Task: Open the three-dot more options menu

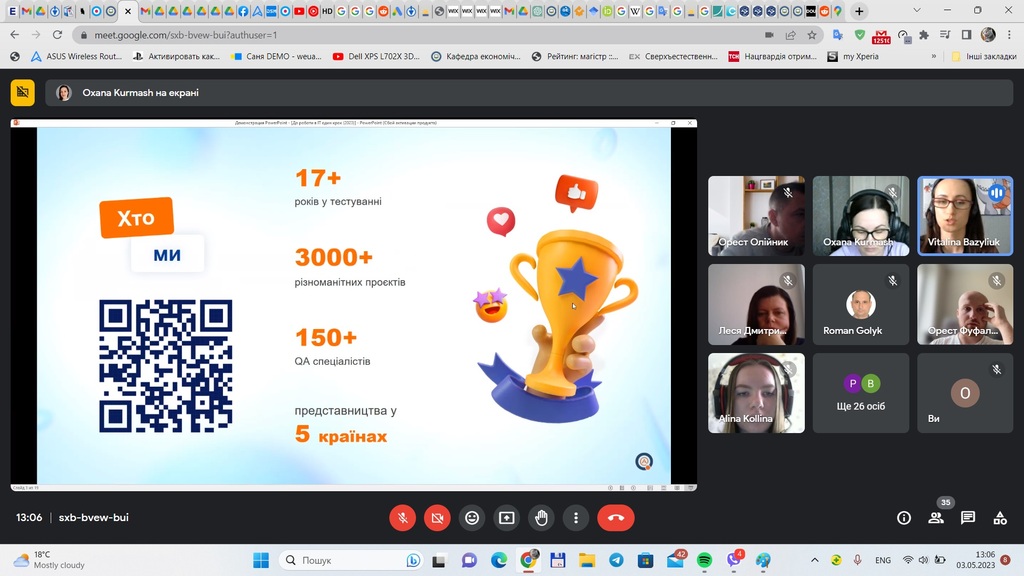Action: pos(576,517)
